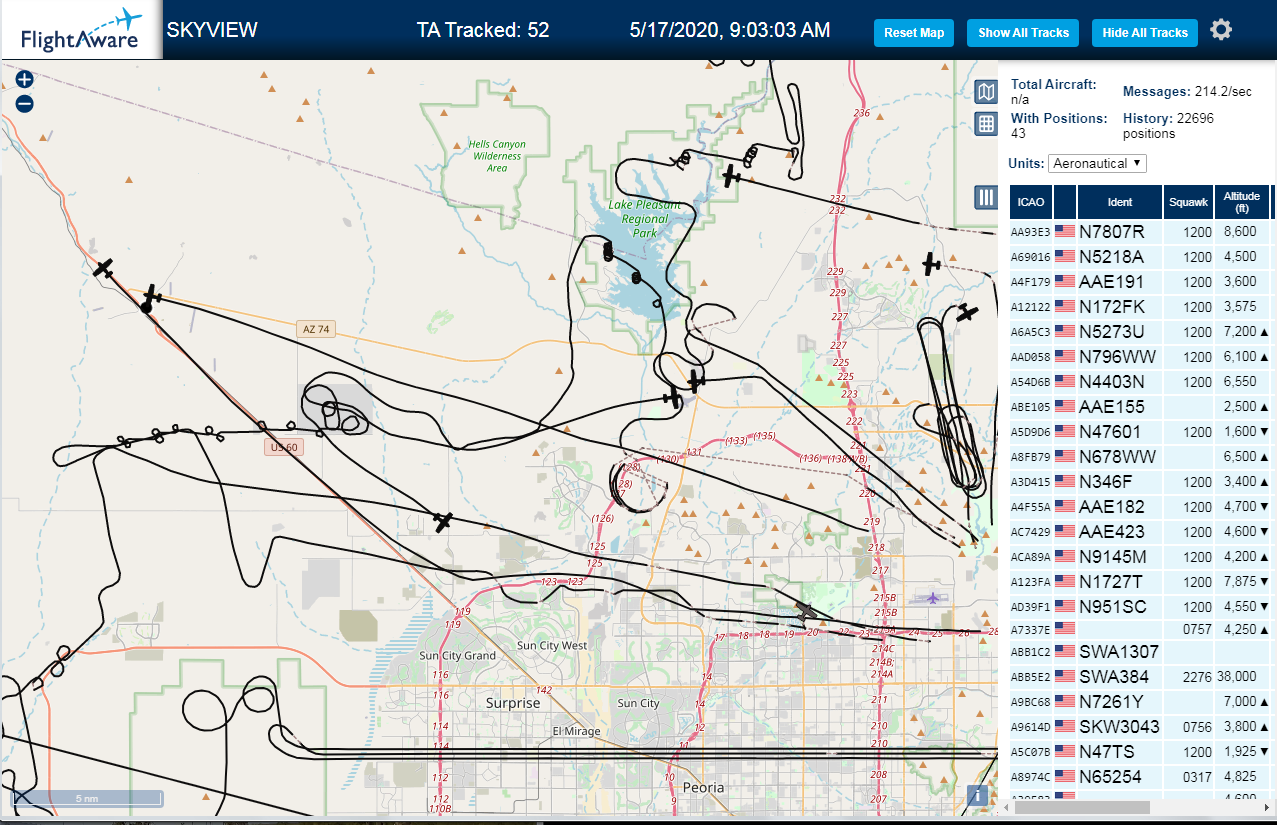Select the aircraft icon next to AZ 74 junction dot

coord(151,296)
